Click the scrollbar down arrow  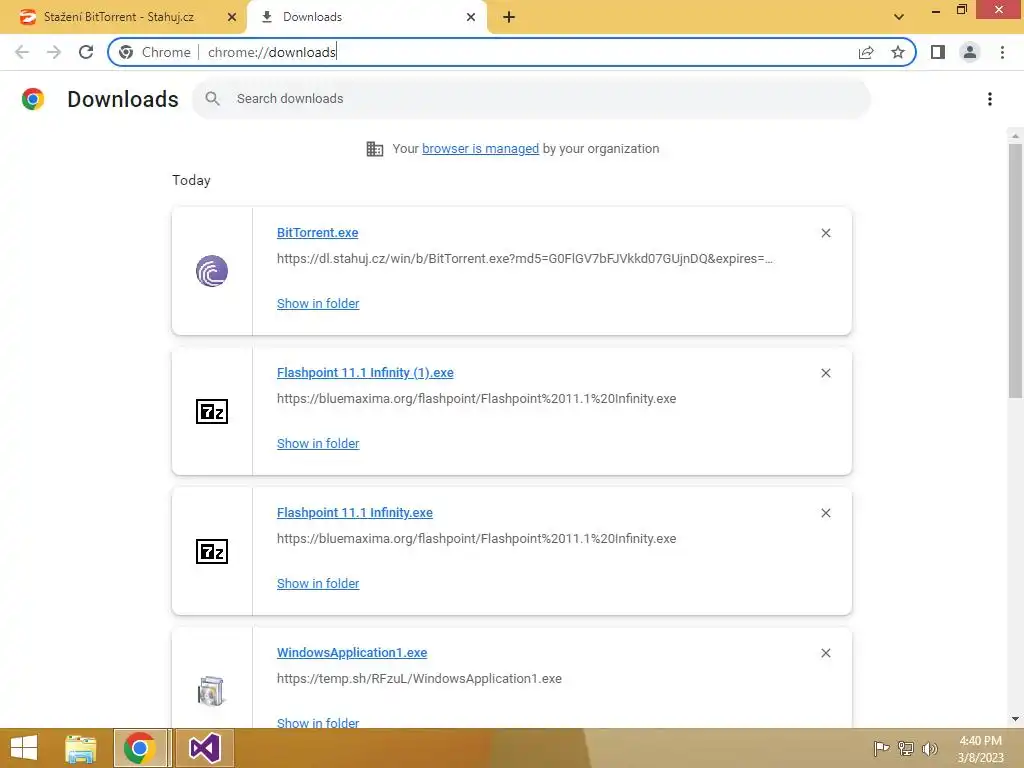point(1015,719)
